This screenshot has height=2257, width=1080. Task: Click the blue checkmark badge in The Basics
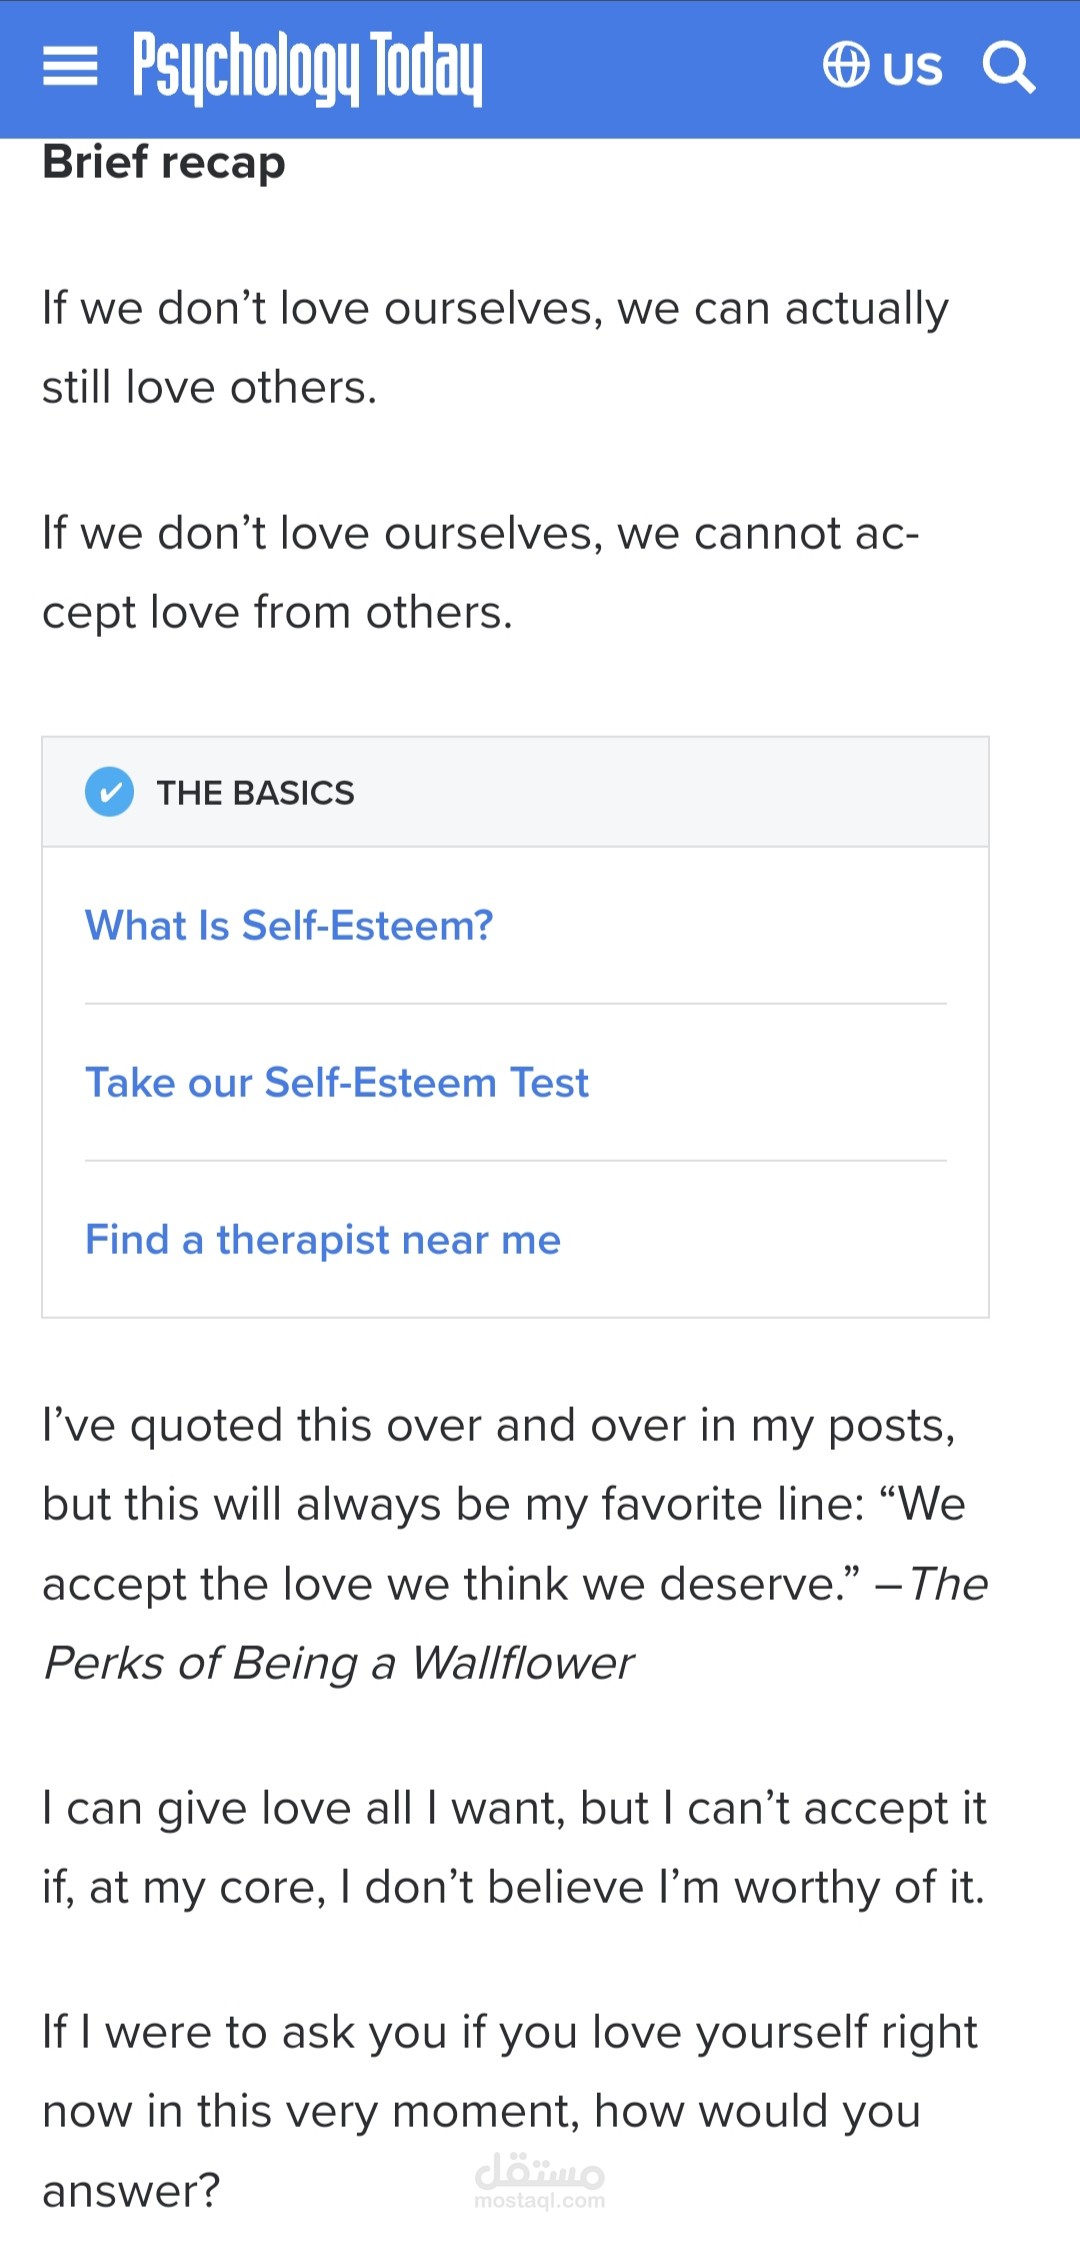[x=109, y=792]
